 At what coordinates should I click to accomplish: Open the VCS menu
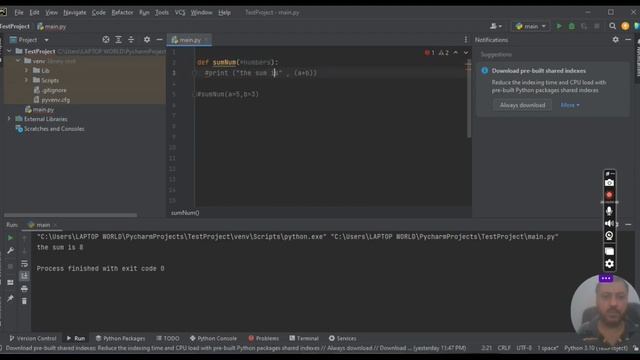coord(180,12)
